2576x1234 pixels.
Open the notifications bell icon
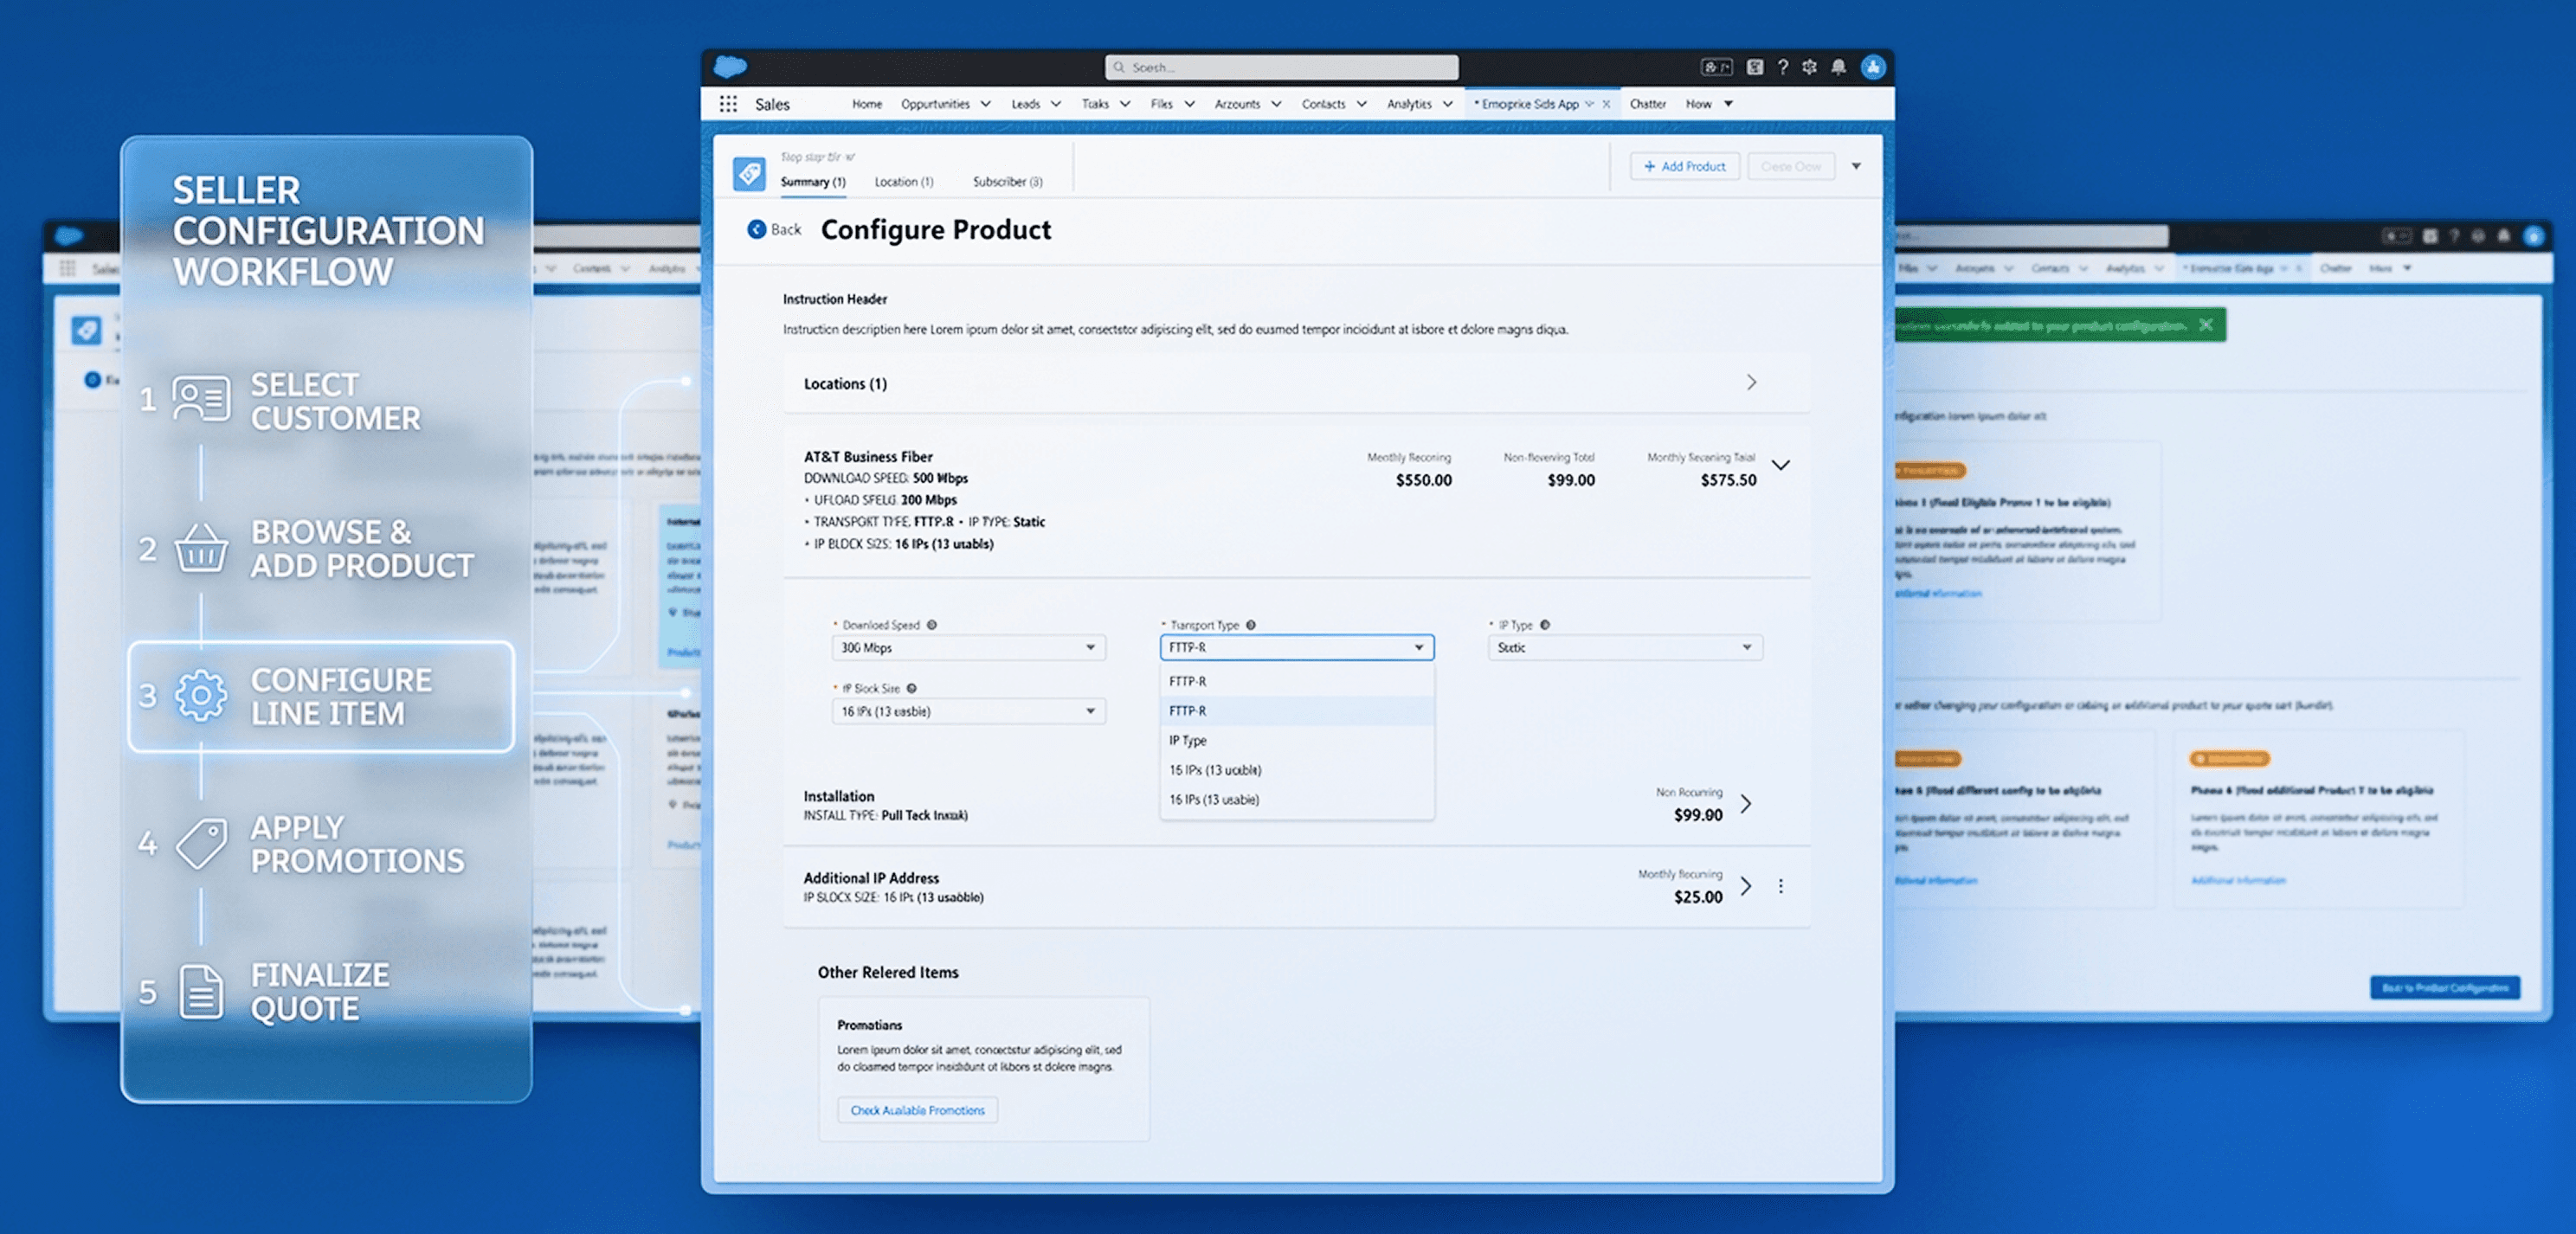pos(1838,67)
